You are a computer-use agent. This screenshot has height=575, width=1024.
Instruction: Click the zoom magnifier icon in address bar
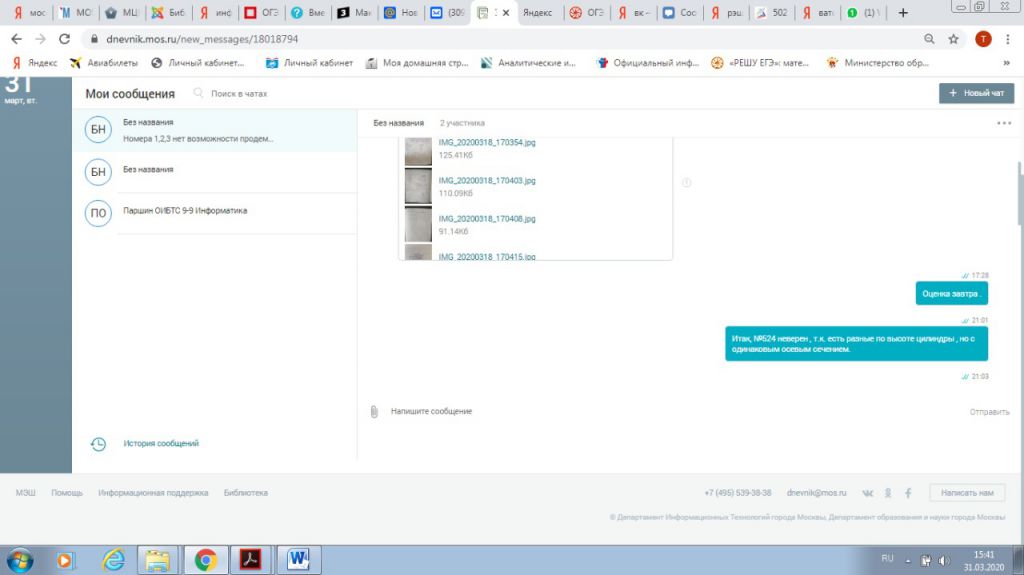(929, 39)
